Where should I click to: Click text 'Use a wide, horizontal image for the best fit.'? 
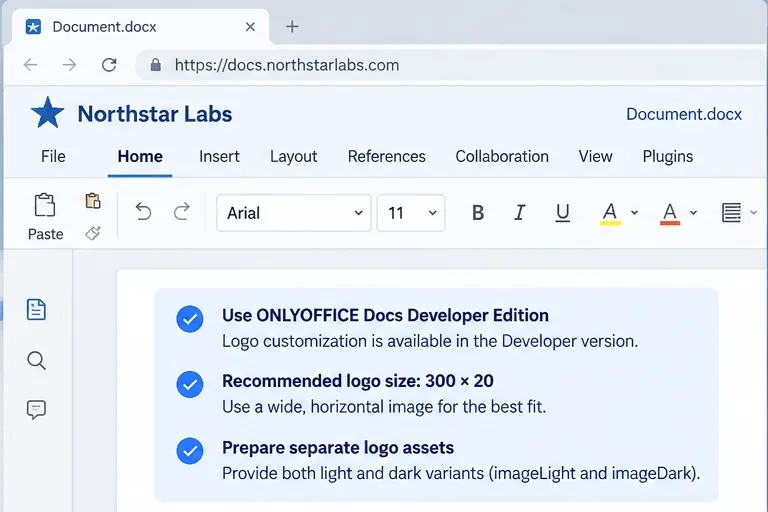point(384,407)
